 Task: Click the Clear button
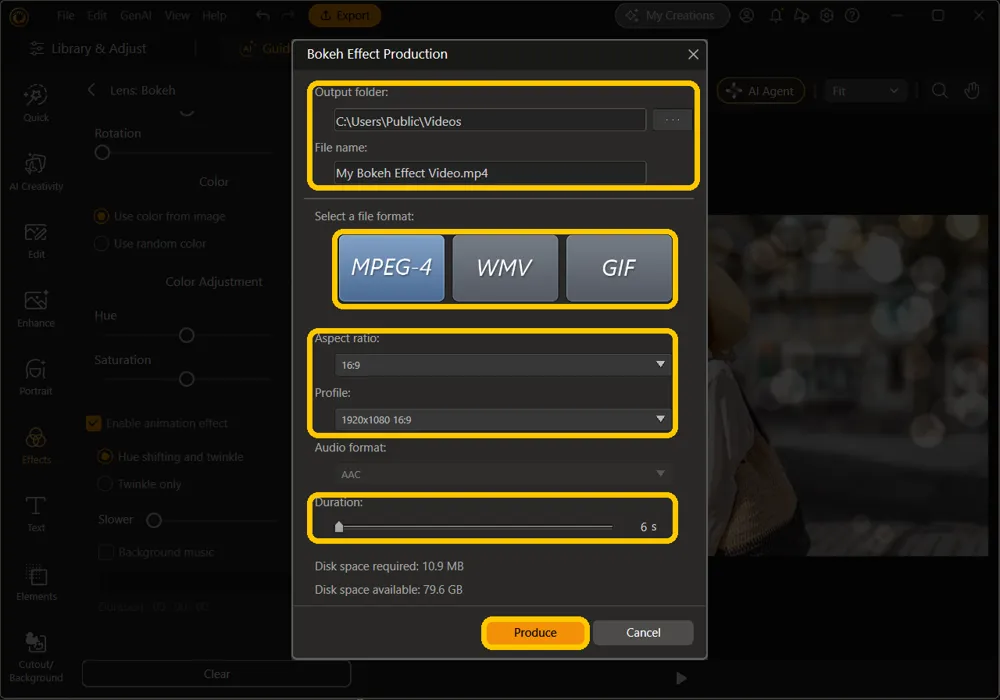click(x=216, y=674)
